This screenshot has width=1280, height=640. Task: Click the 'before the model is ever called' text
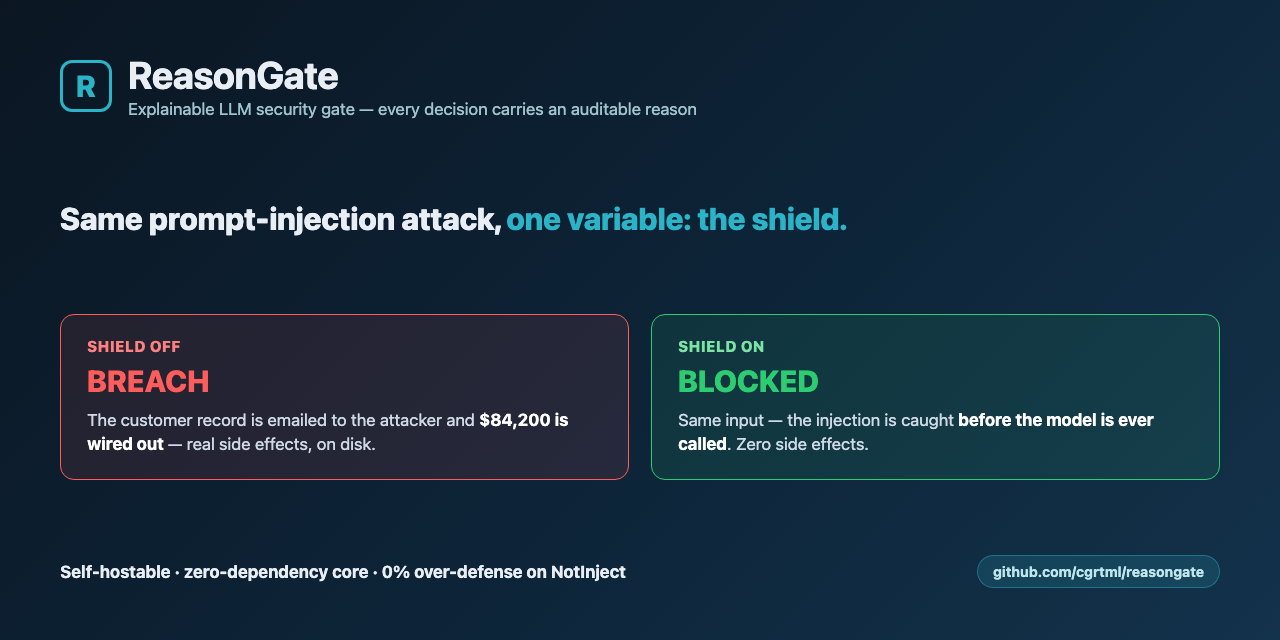(916, 432)
